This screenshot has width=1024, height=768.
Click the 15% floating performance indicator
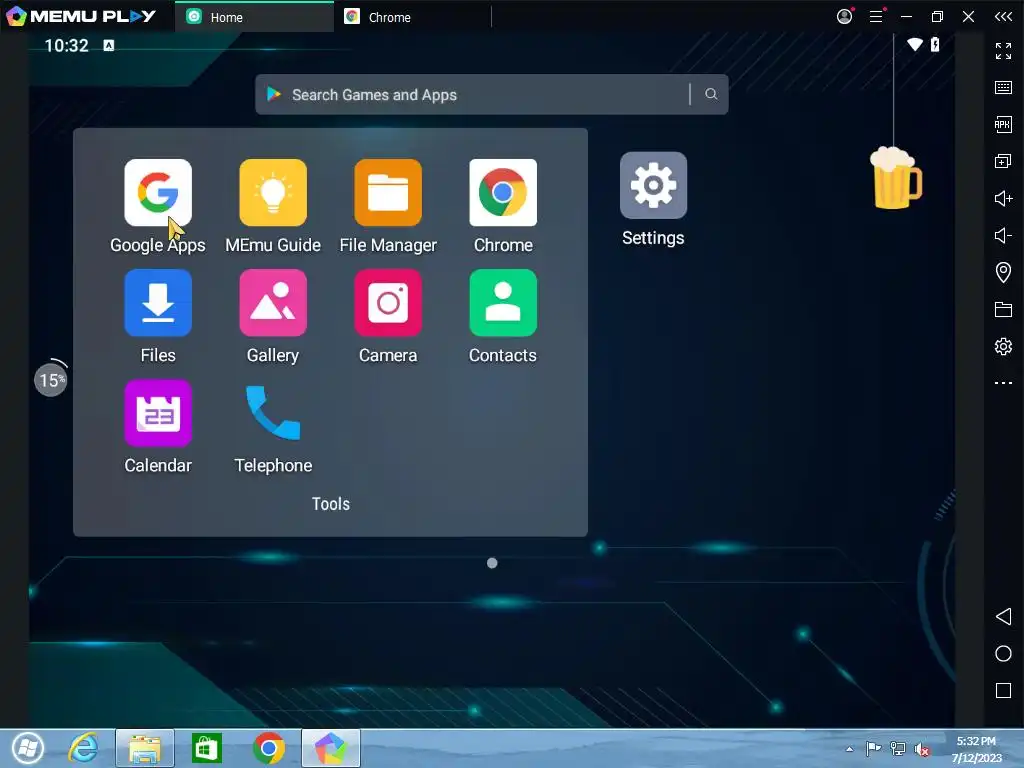[x=50, y=379]
